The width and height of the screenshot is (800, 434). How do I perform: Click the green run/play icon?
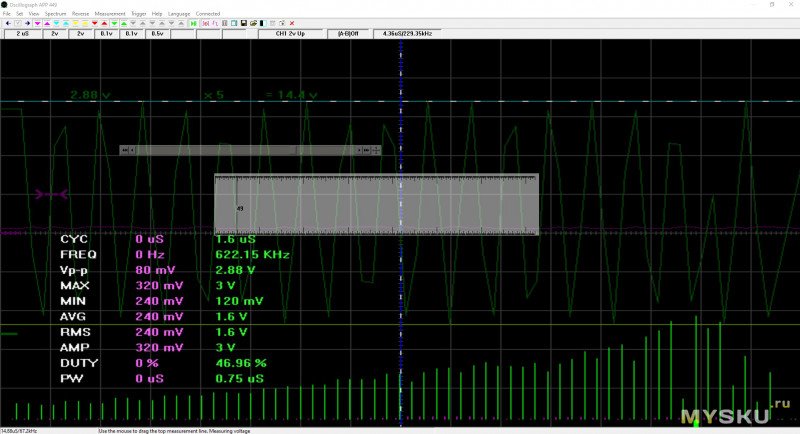[x=192, y=23]
